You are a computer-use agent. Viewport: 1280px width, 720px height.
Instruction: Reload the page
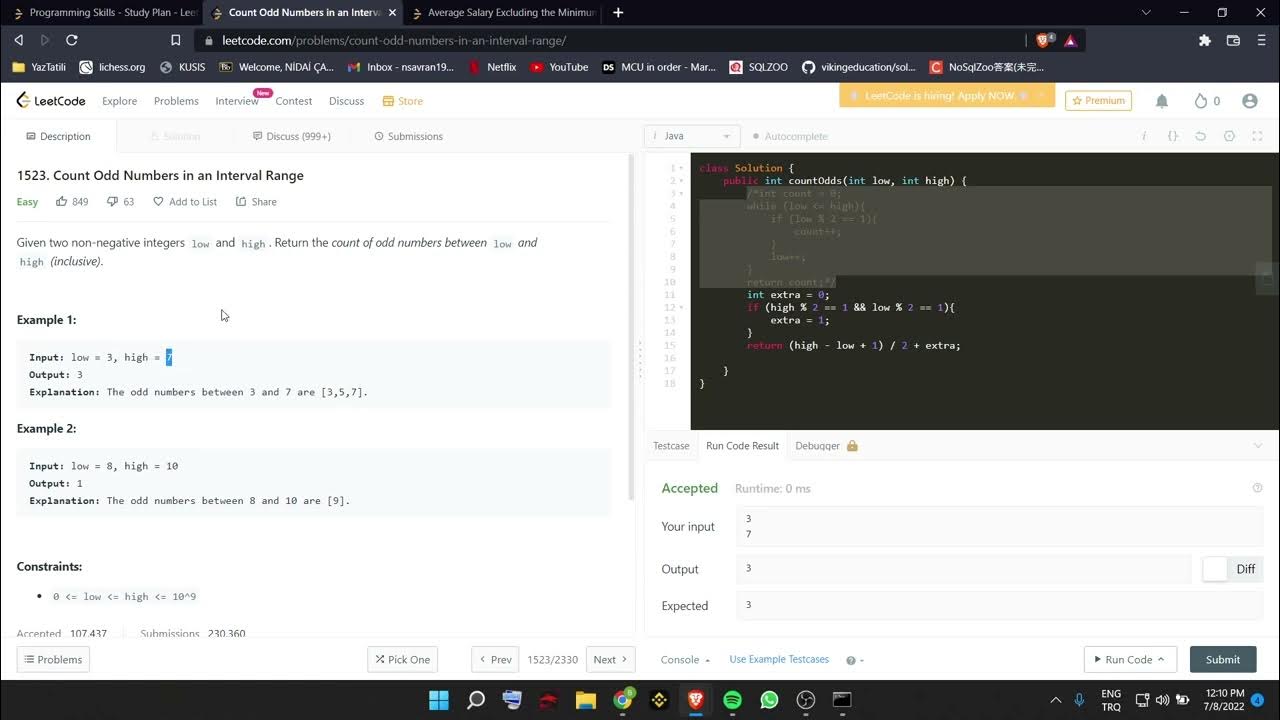pos(72,40)
